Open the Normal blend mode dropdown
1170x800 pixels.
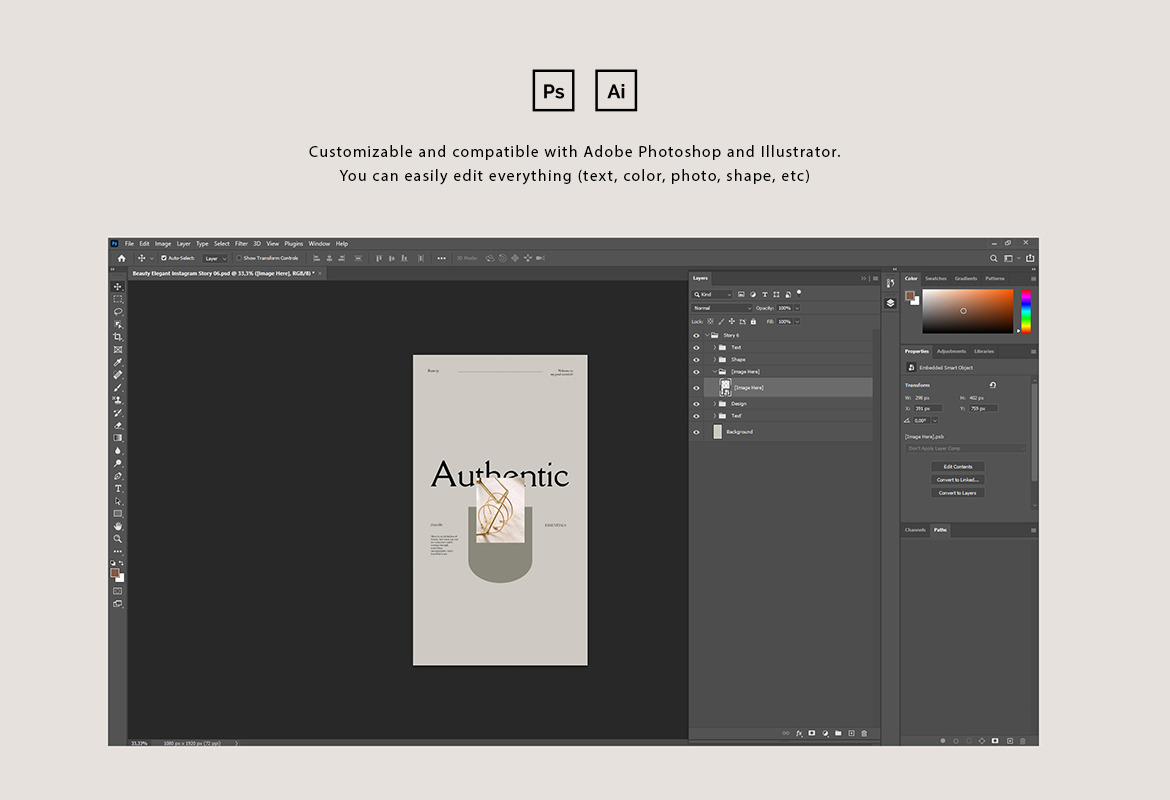coord(722,308)
